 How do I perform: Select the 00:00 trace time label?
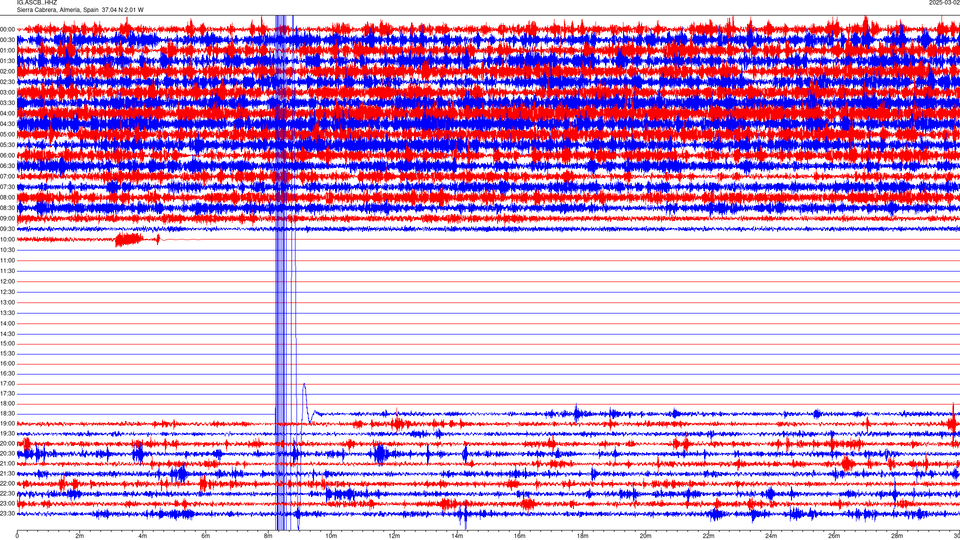(x=7, y=29)
